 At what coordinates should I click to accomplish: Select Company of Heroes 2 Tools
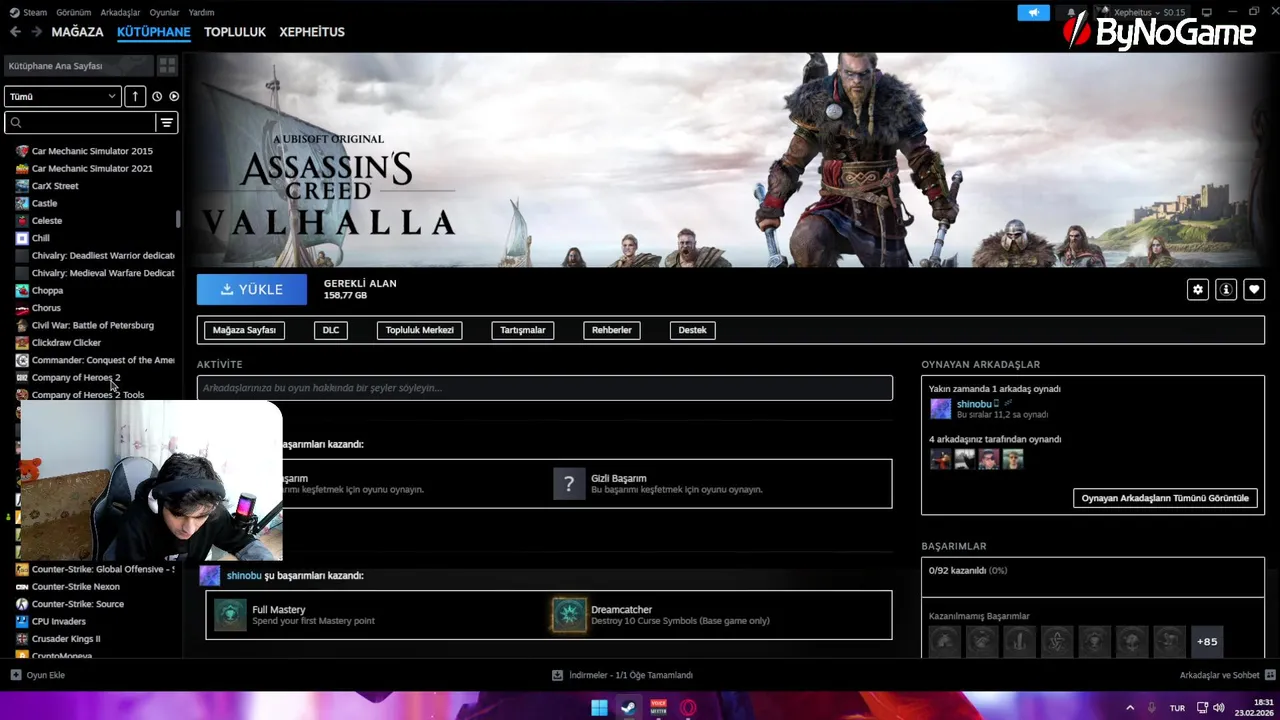coord(88,395)
